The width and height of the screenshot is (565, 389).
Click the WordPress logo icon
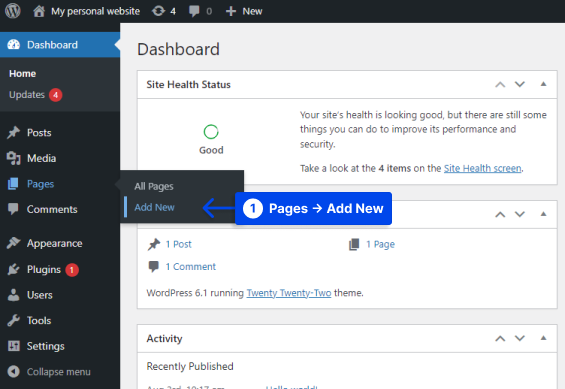pos(13,11)
